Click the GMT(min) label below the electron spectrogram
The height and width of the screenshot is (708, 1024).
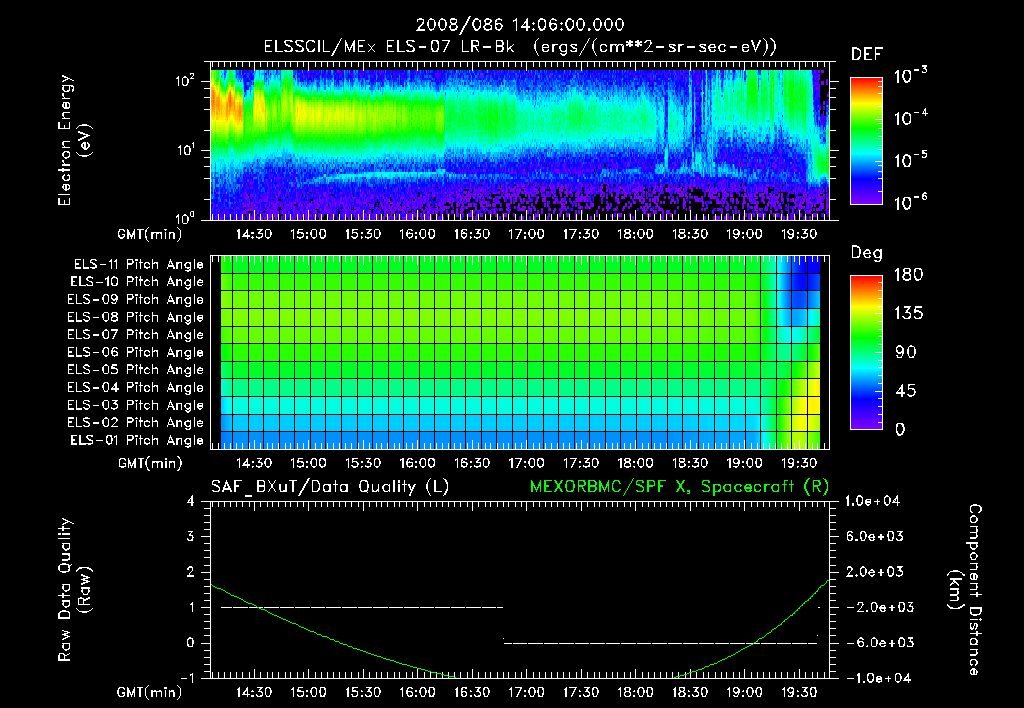pyautogui.click(x=150, y=234)
